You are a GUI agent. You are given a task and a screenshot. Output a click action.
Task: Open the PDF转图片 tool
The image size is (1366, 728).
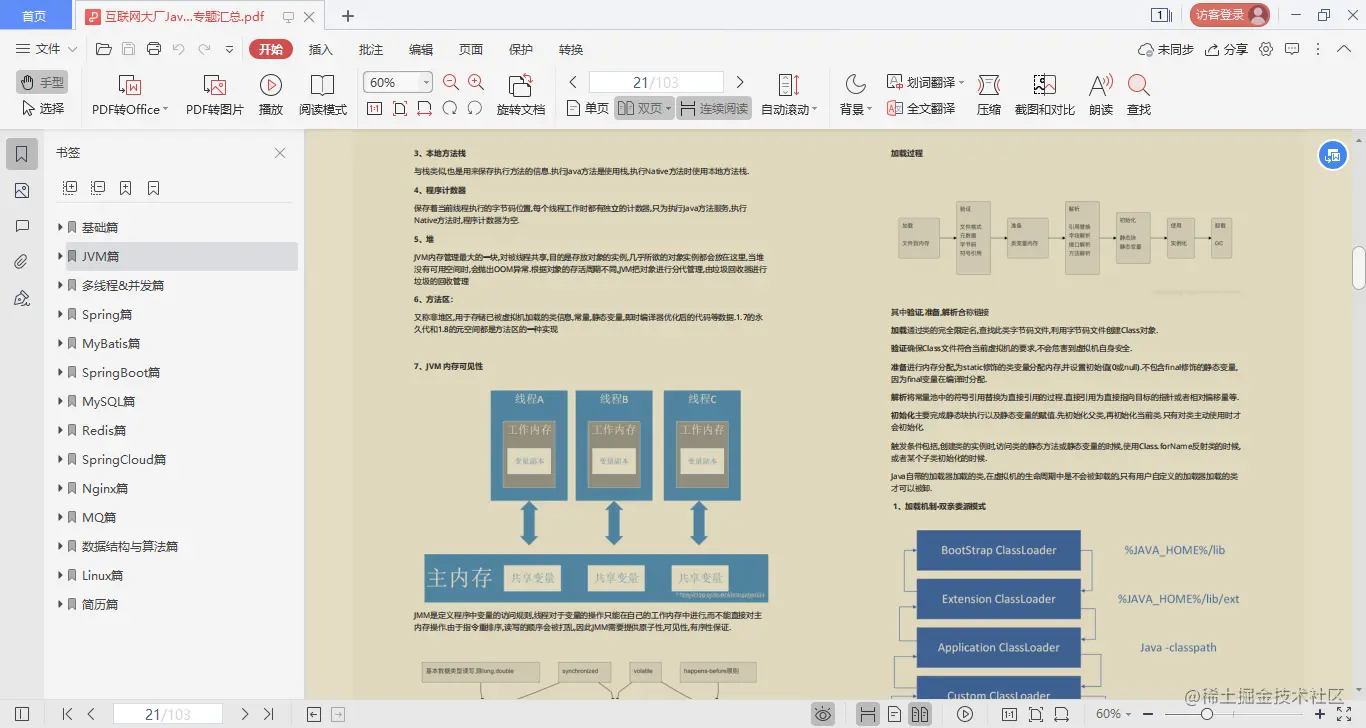click(x=215, y=96)
